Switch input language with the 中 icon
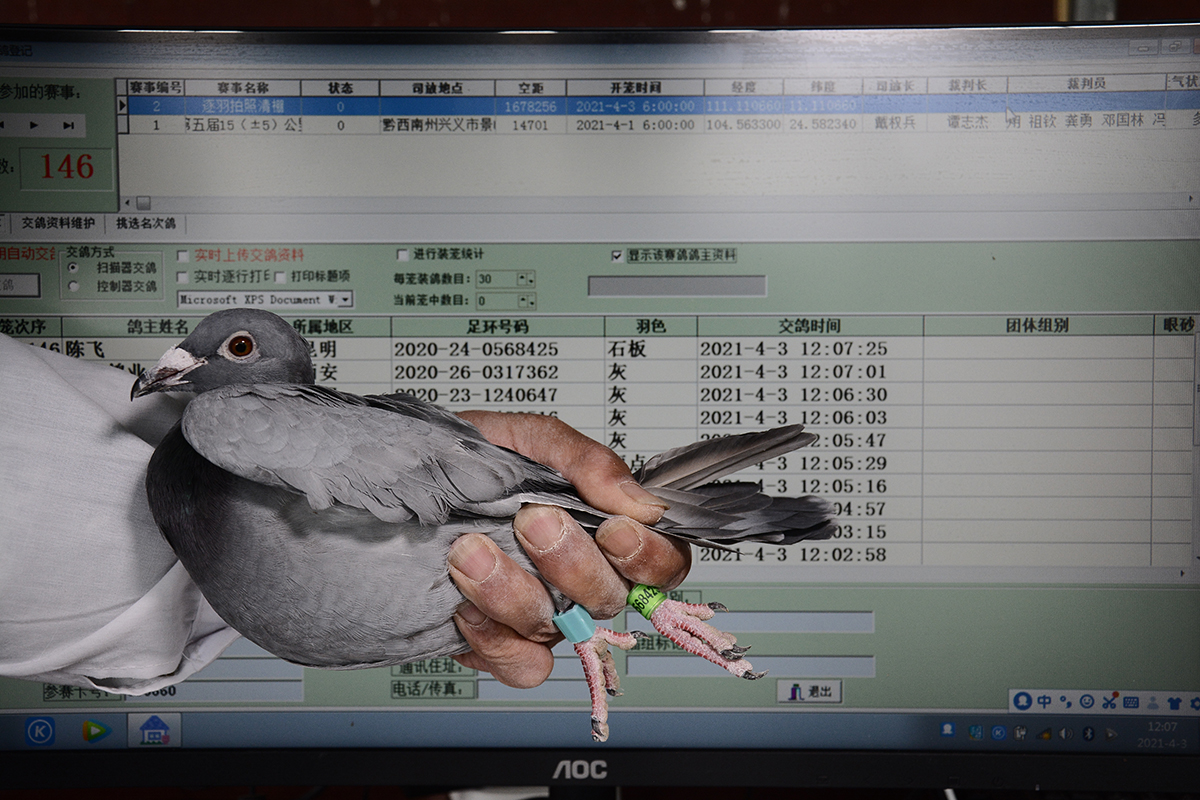Screen dimensions: 1200x800 [1044, 701]
